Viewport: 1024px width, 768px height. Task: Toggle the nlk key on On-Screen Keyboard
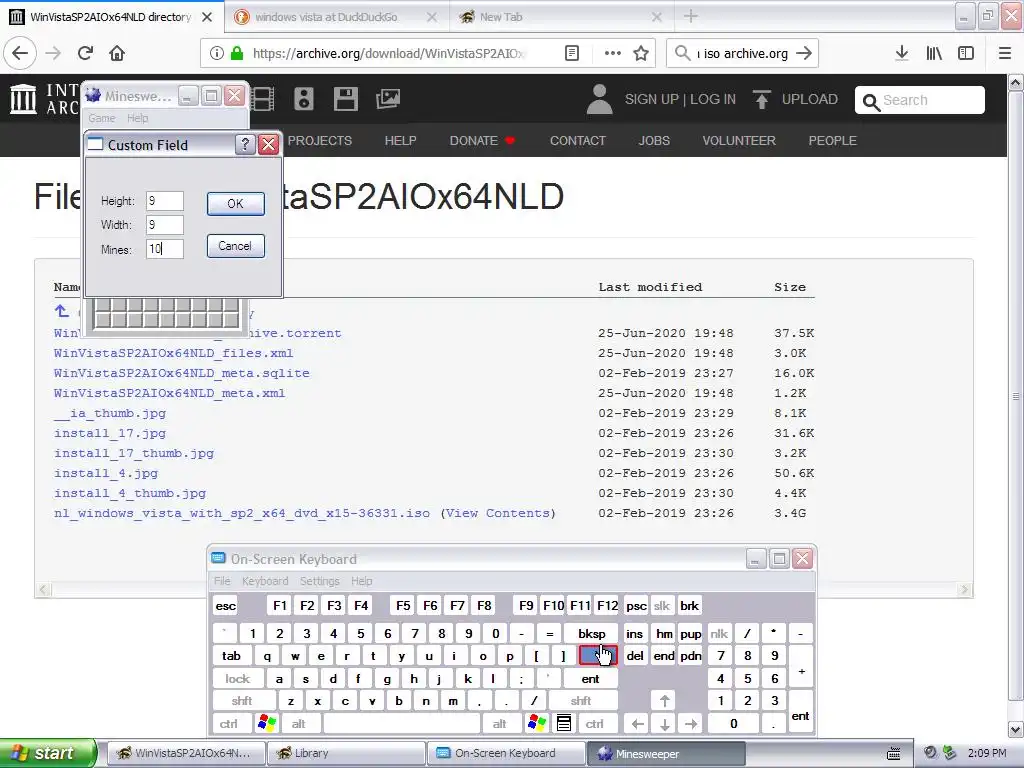(x=719, y=633)
